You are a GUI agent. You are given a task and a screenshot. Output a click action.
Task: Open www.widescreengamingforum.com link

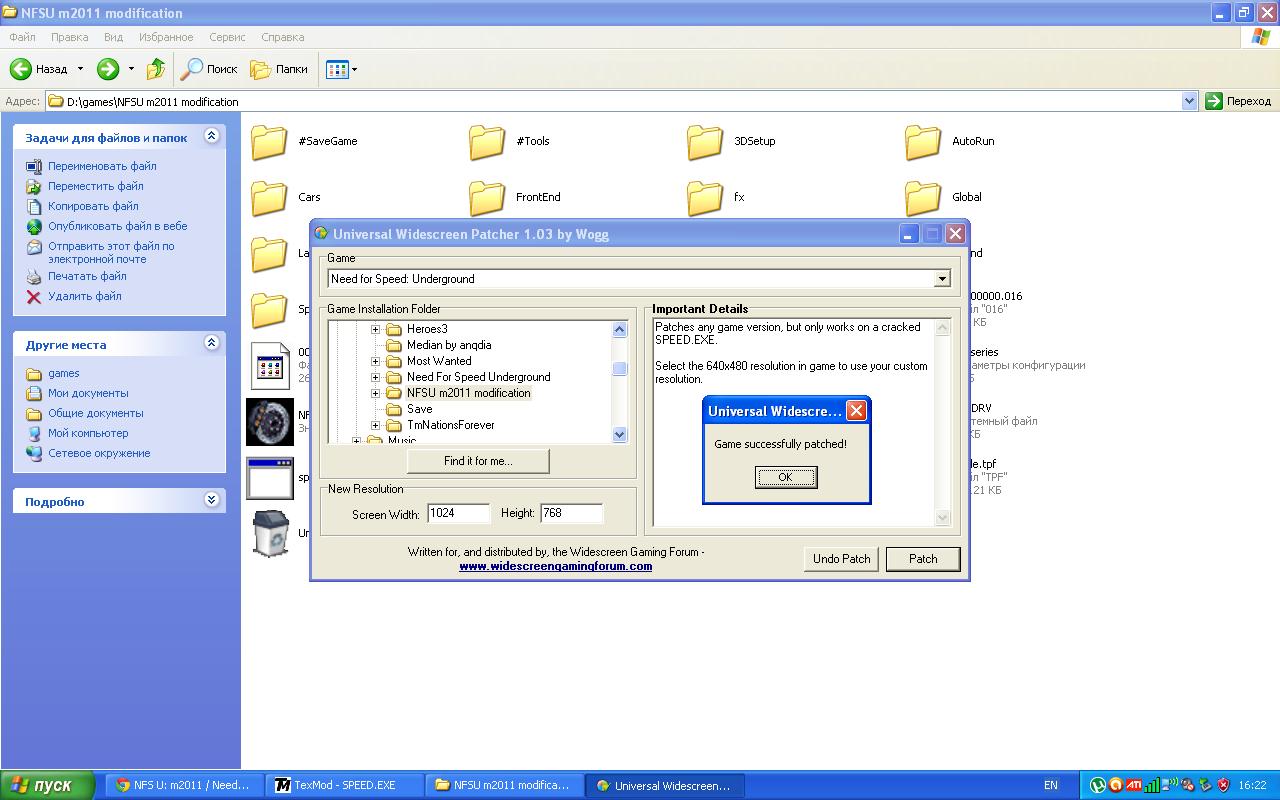point(556,566)
